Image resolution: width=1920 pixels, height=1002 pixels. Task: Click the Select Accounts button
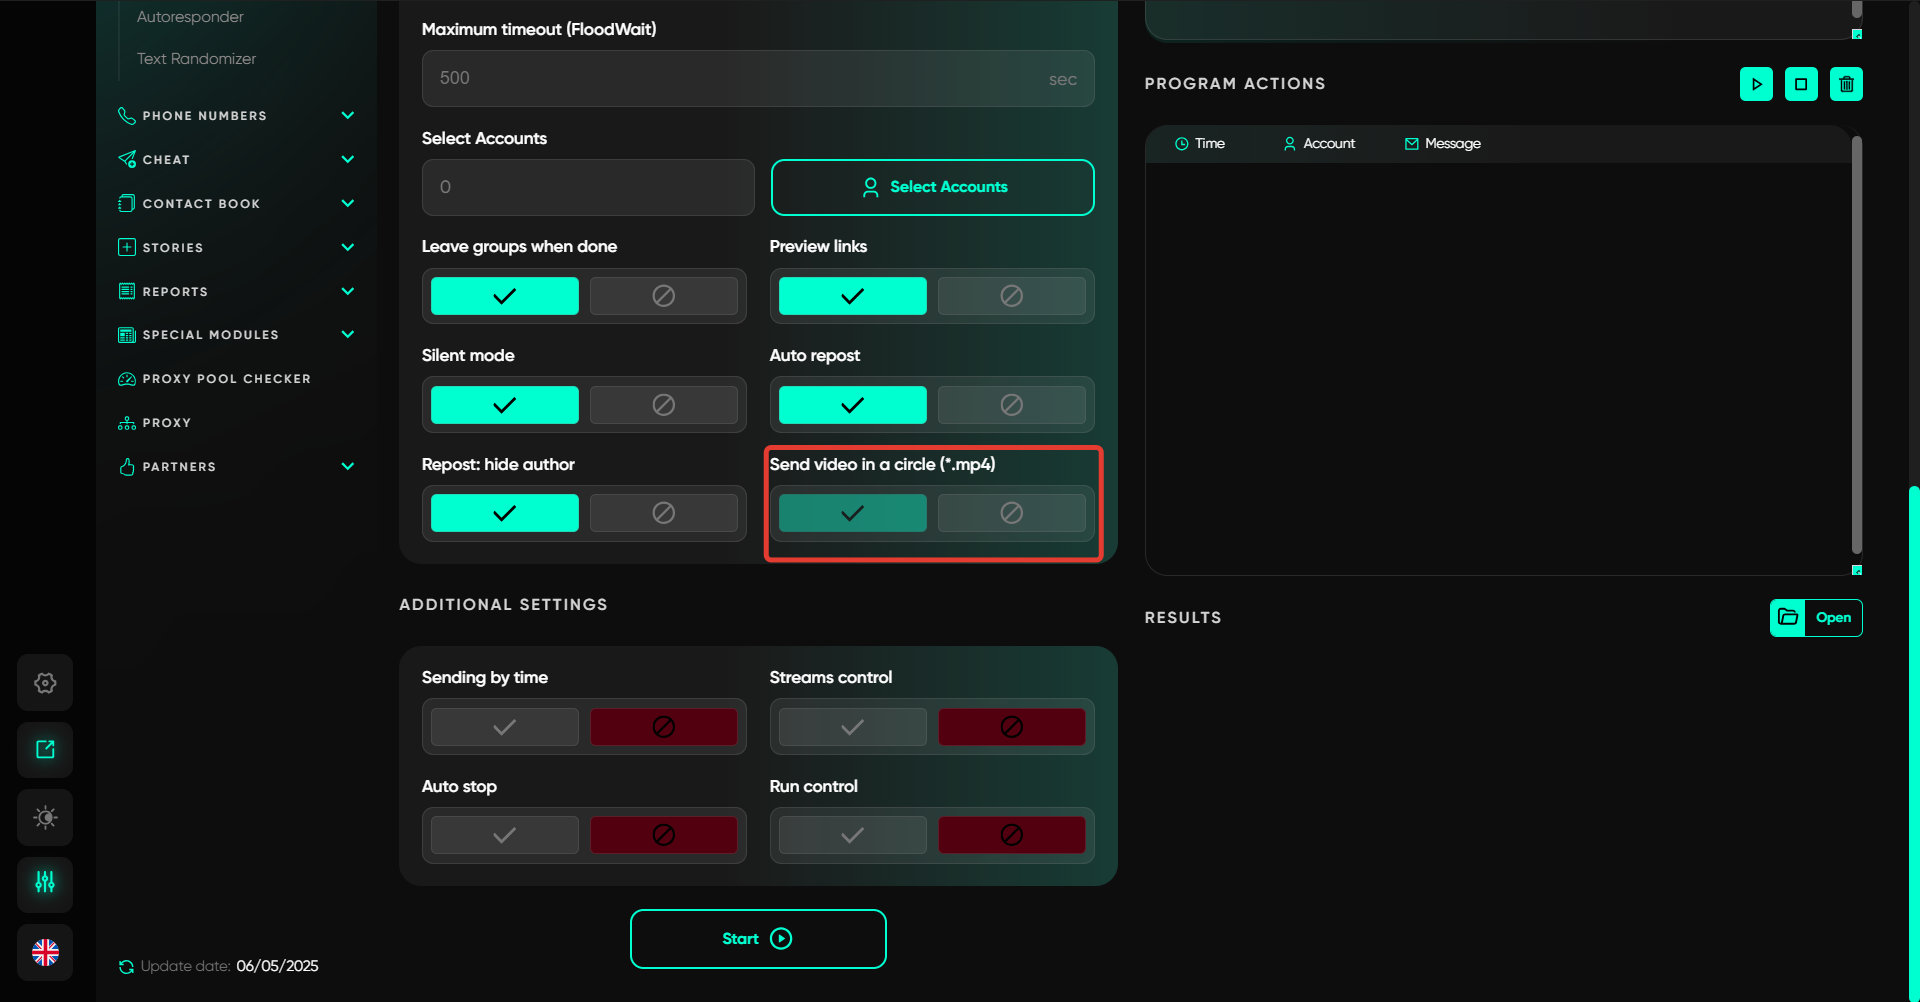click(932, 187)
